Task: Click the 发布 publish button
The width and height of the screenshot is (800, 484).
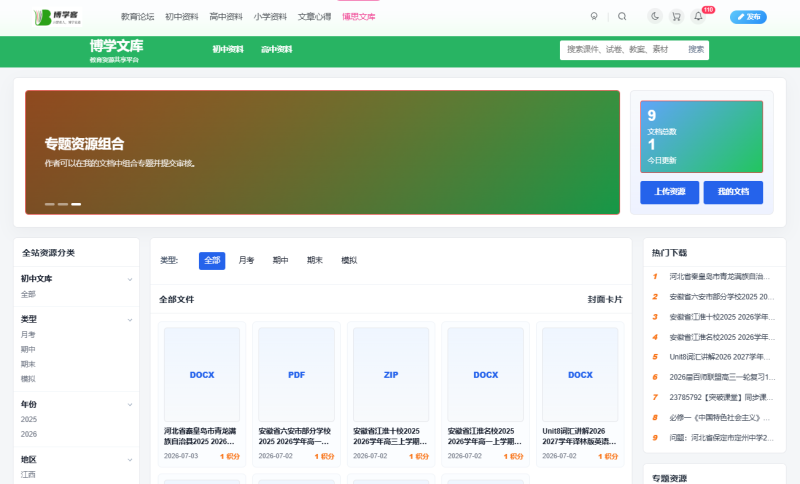Action: pos(748,17)
